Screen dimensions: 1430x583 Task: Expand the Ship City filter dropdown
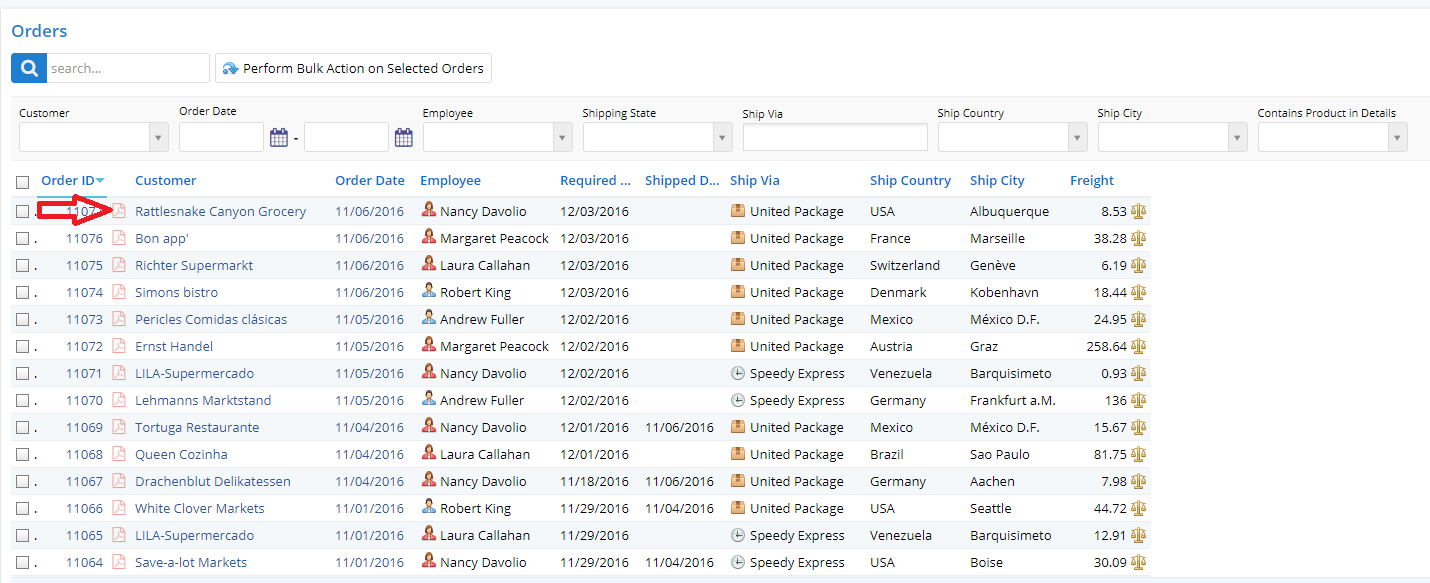pos(1237,137)
